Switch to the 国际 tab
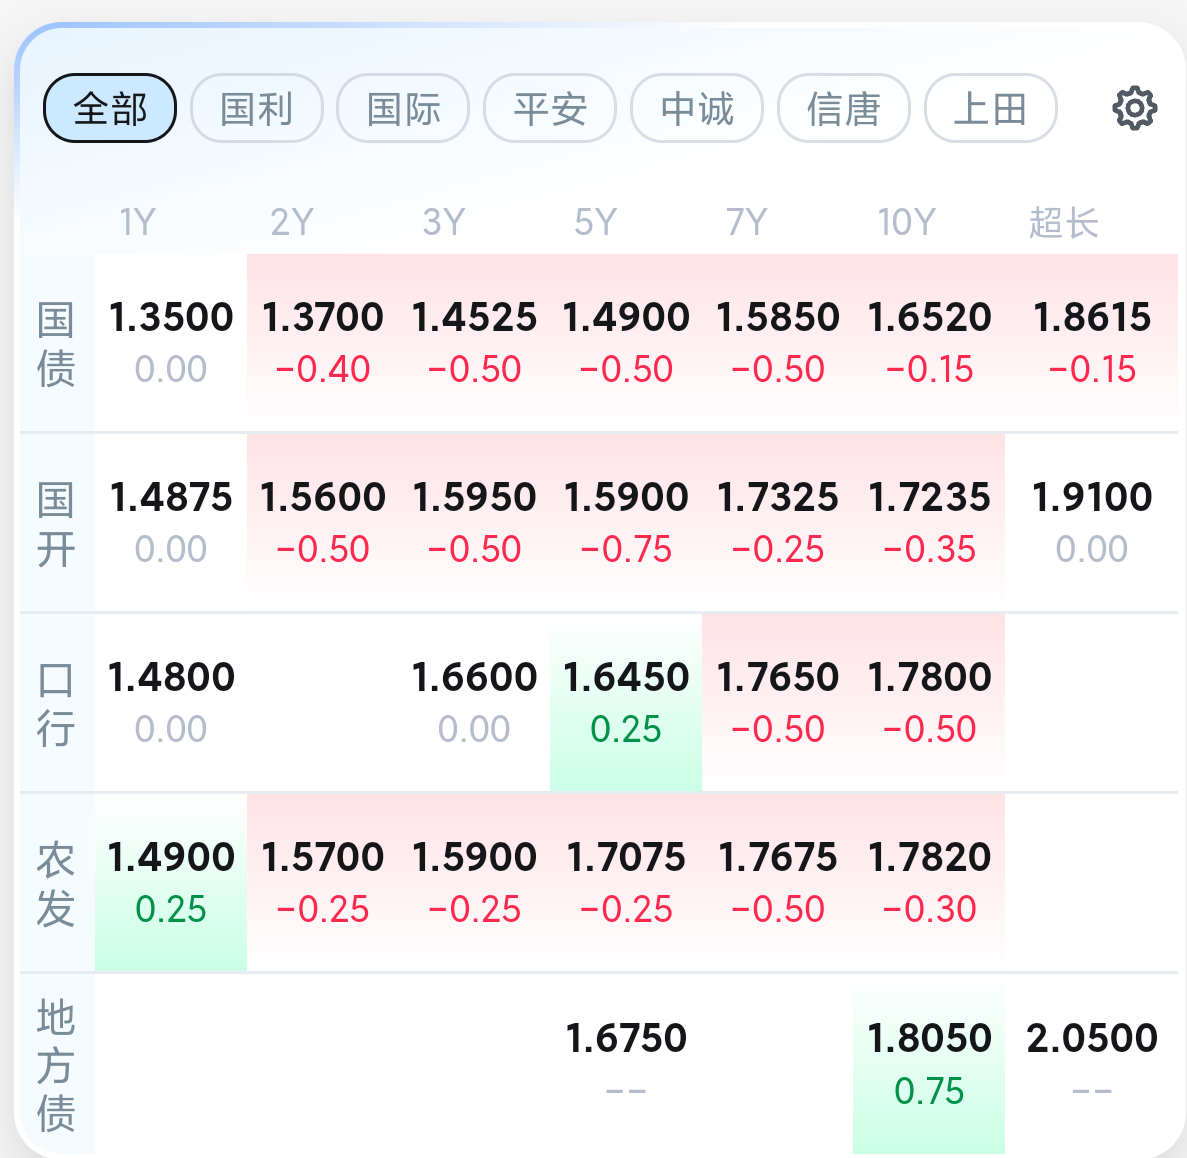1187x1158 pixels. coord(403,108)
